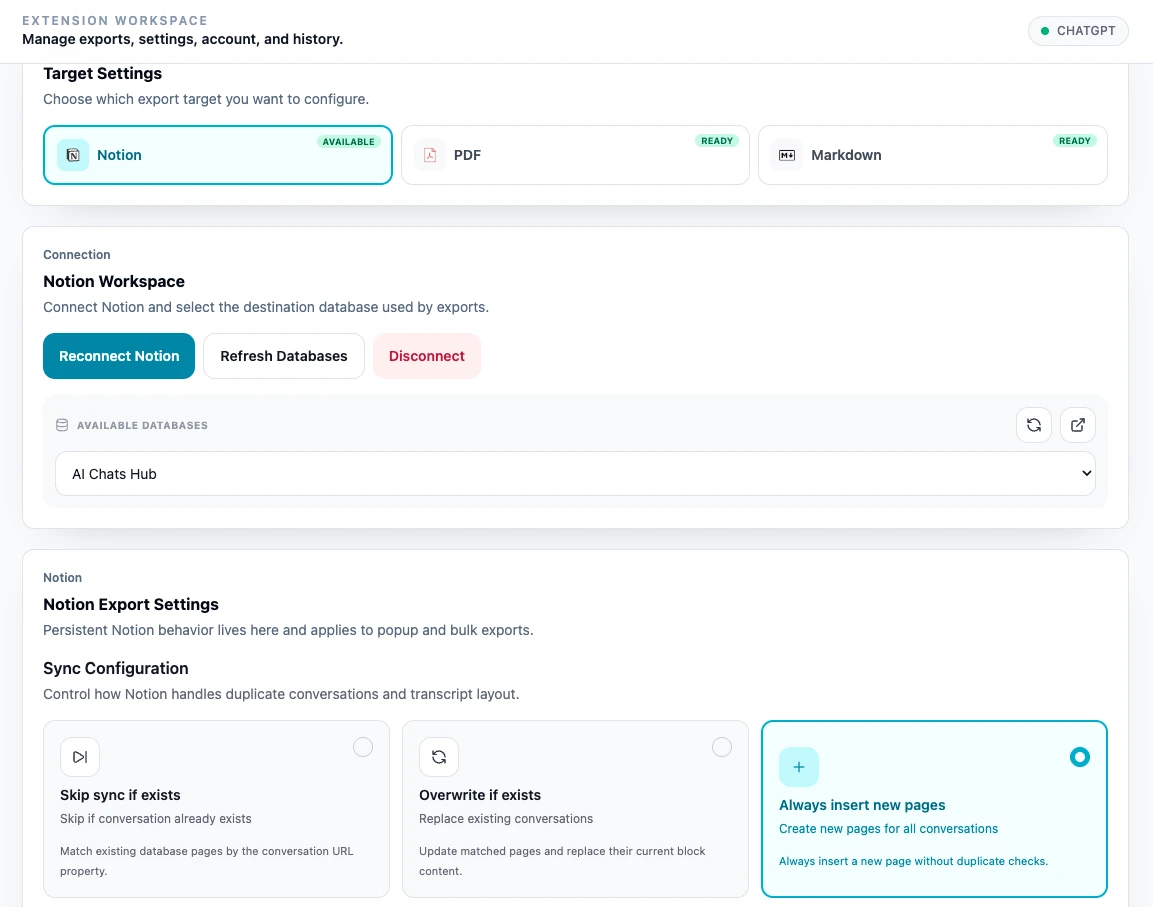
Task: Click the Target Settings heading
Action: (x=102, y=74)
